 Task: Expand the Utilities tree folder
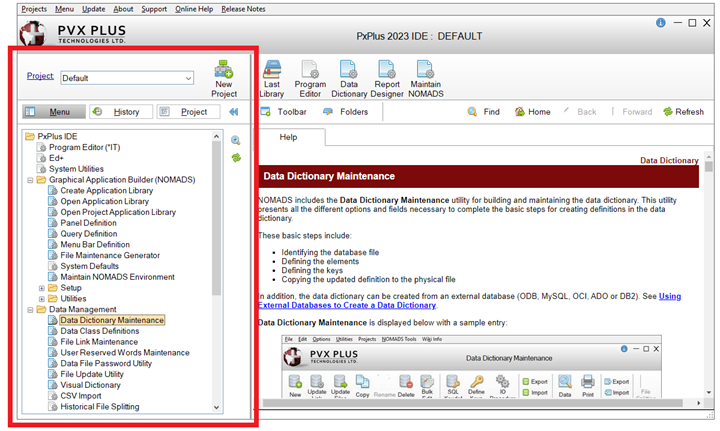pos(42,299)
